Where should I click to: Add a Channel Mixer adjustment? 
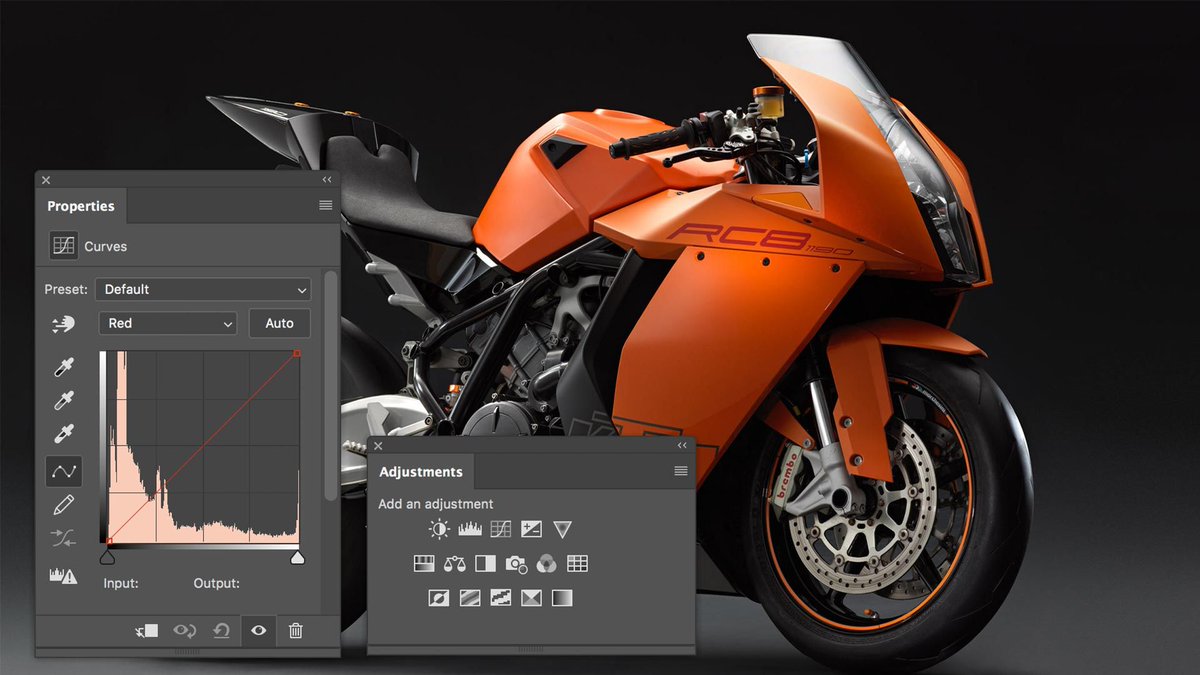coord(546,563)
